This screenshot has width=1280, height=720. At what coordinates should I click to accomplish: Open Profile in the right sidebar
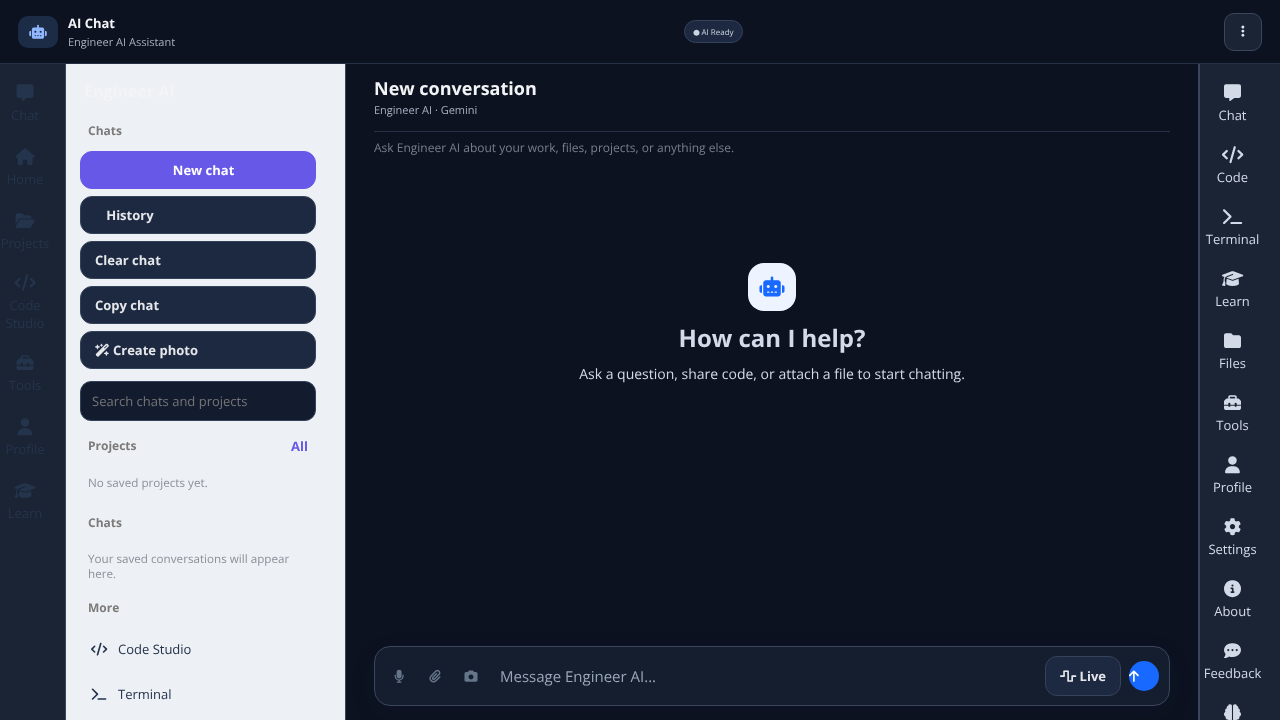click(x=1232, y=475)
